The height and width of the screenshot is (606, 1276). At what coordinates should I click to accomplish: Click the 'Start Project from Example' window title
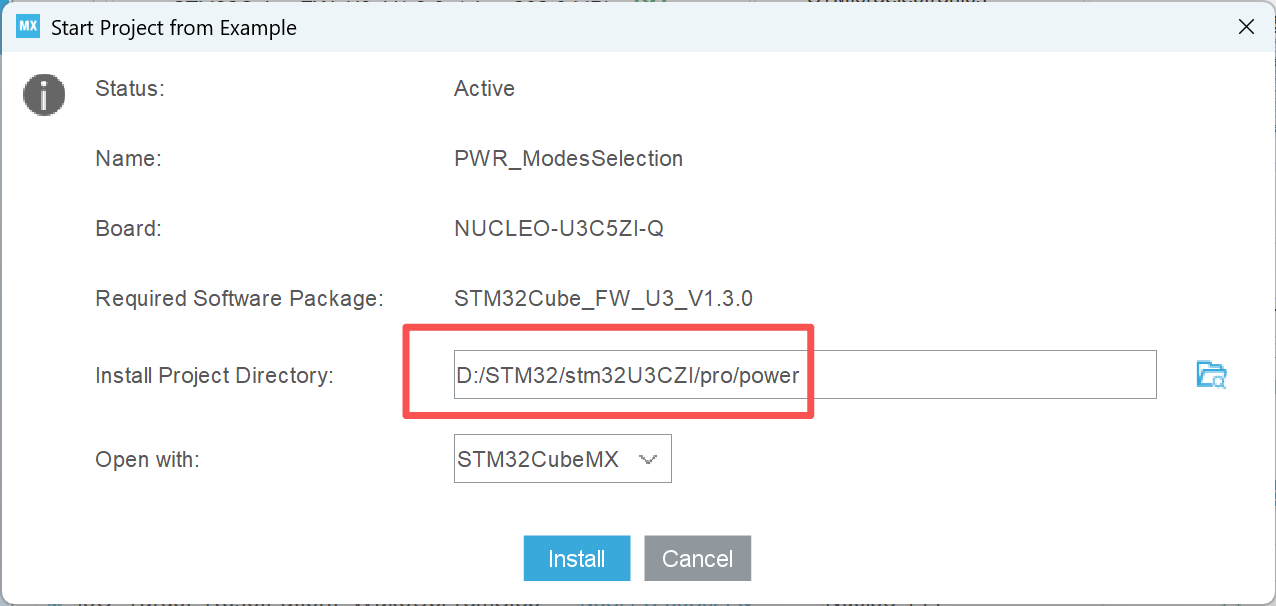(x=174, y=27)
